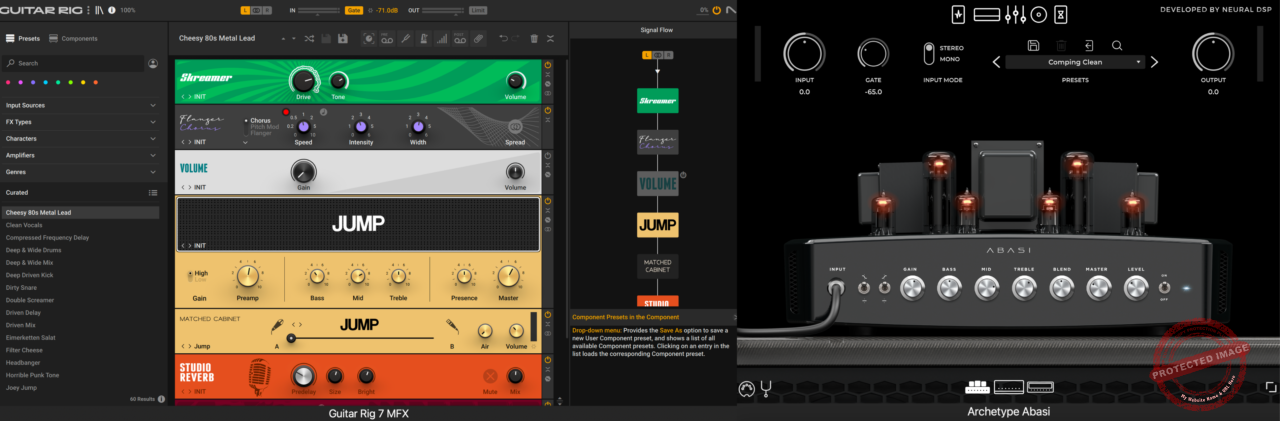Click the cab speaker circle icon in Archetype Abasi
The width and height of the screenshot is (1280, 421).
point(1040,15)
